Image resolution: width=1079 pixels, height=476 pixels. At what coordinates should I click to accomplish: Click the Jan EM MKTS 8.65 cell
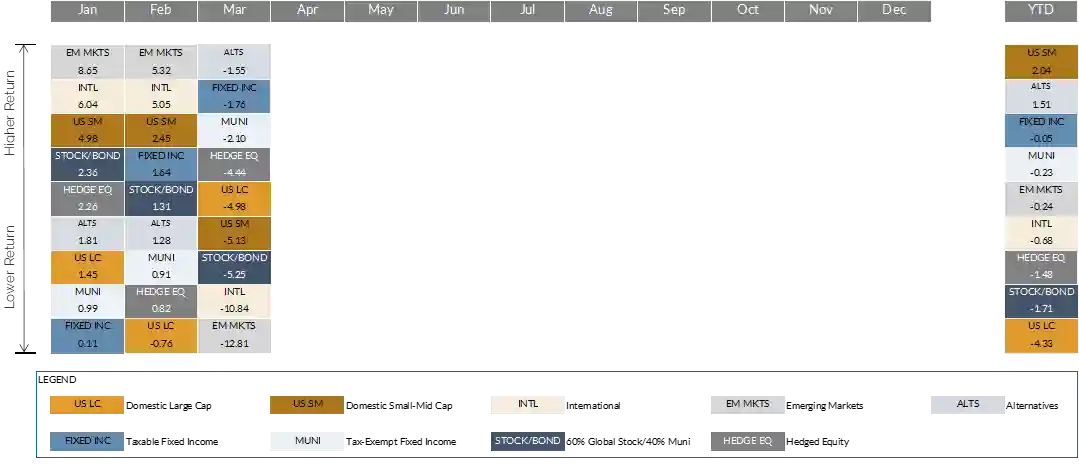[x=87, y=62]
